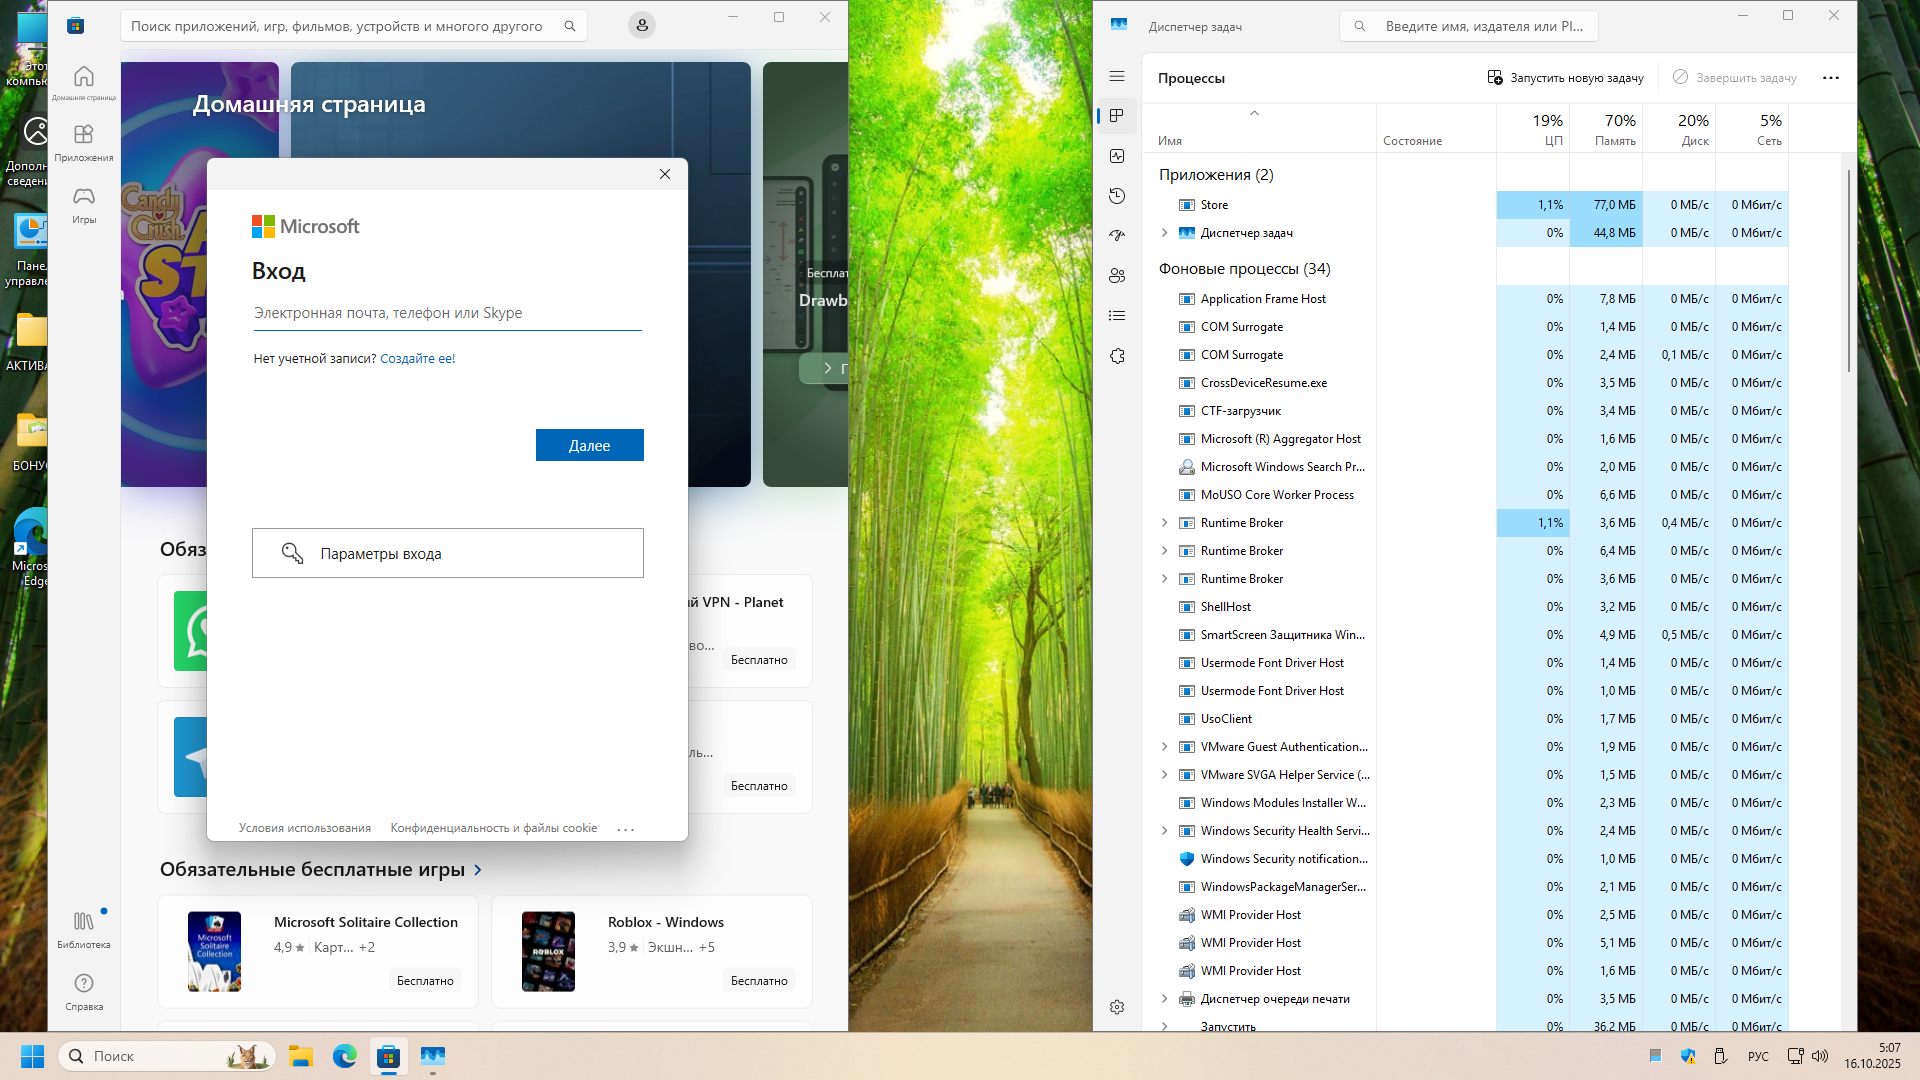Open Startup apps icon in Task Manager
Image resolution: width=1920 pixels, height=1080 pixels.
pyautogui.click(x=1117, y=236)
